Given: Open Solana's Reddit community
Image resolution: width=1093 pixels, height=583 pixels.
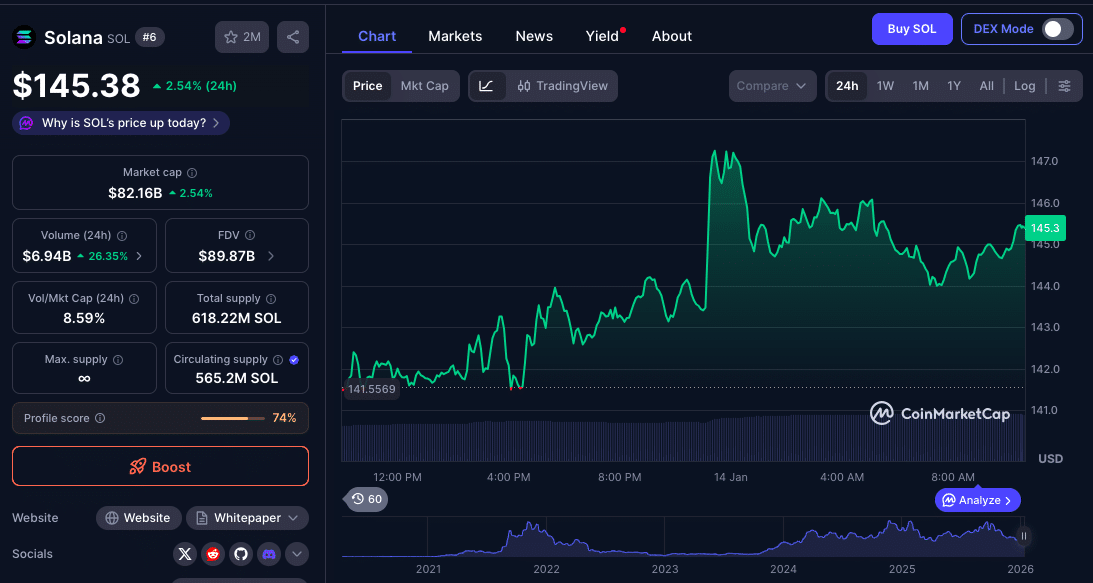Looking at the screenshot, I should tap(212, 554).
